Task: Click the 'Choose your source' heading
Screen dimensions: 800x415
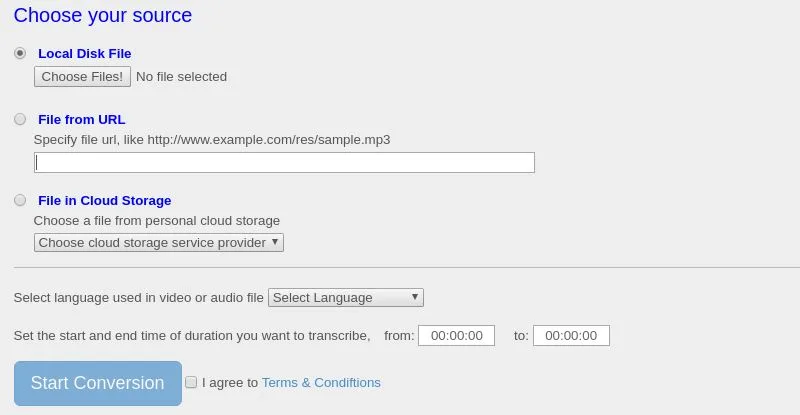Action: [102, 15]
